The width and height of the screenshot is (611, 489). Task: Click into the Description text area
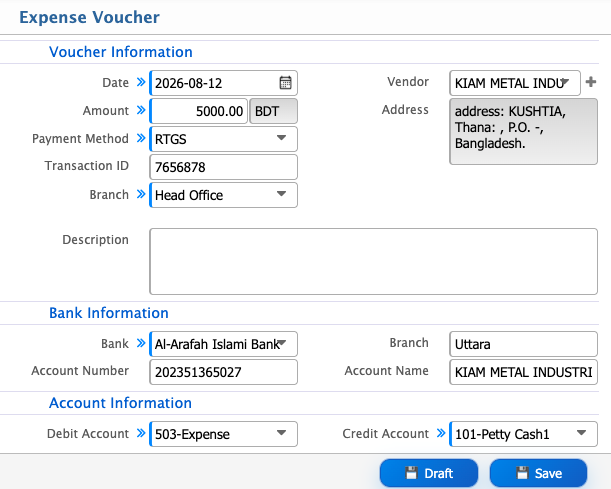(373, 261)
